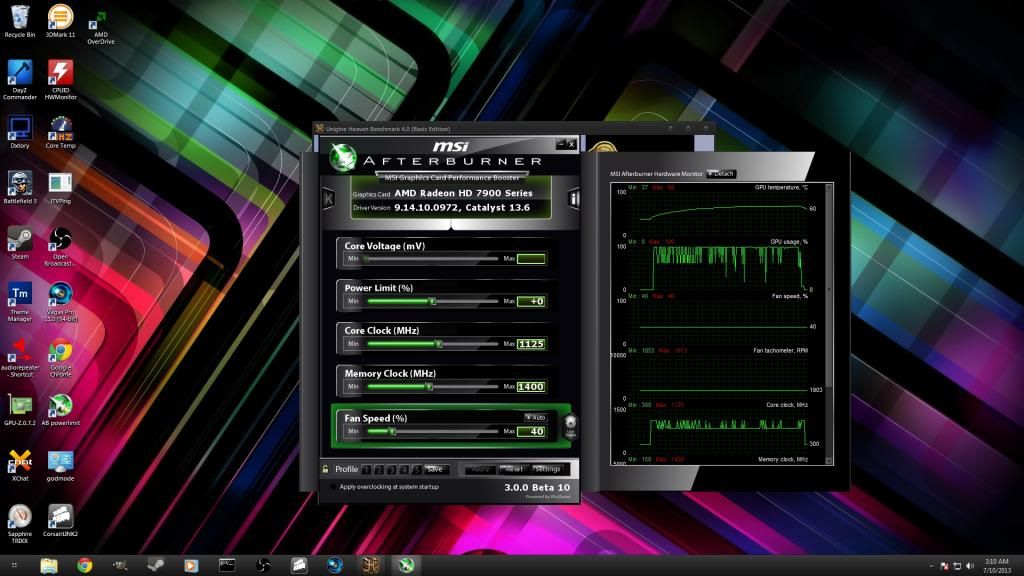The width and height of the screenshot is (1024, 576).
Task: Click the Power Limit value field +0
Action: click(x=531, y=301)
